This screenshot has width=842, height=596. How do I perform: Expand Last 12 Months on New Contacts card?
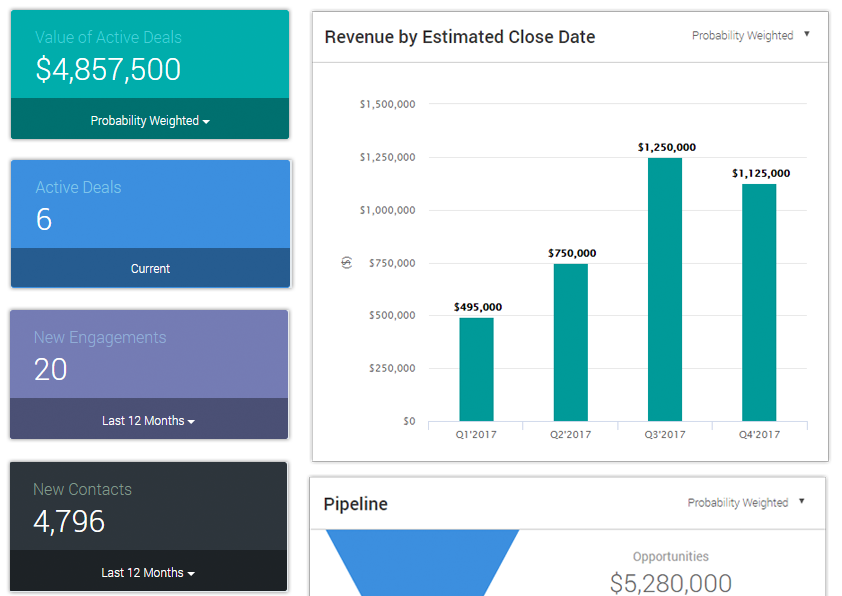point(148,573)
